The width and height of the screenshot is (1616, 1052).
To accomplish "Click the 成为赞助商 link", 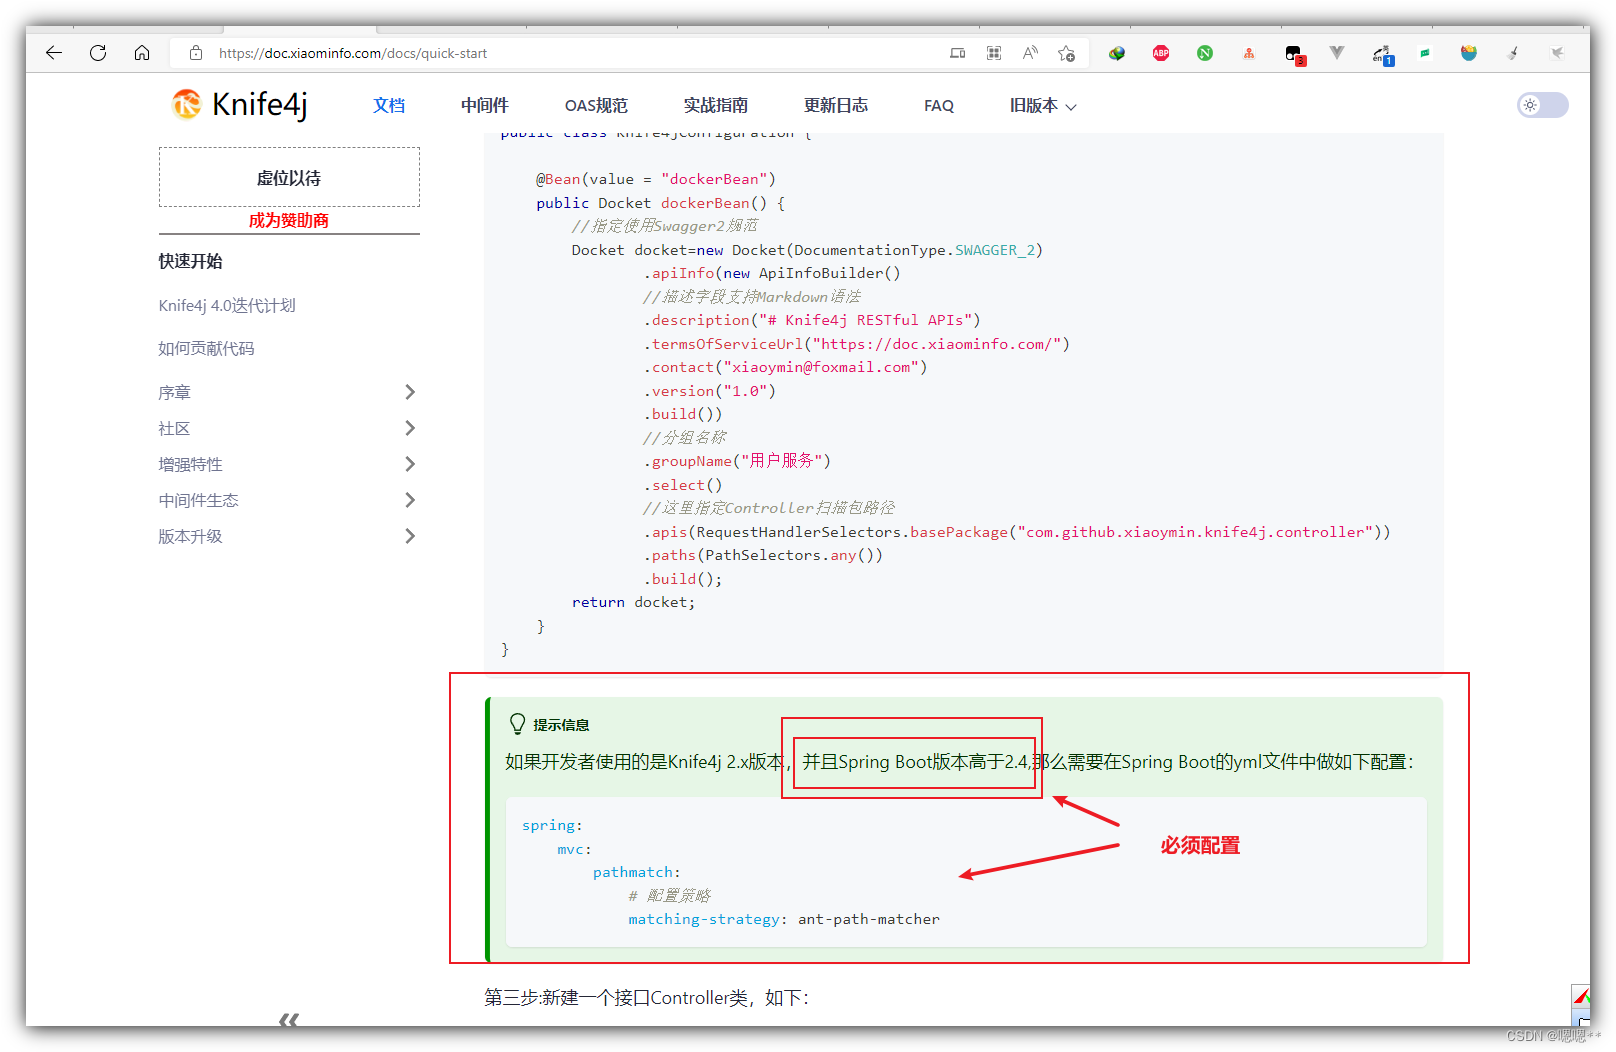I will pos(289,220).
